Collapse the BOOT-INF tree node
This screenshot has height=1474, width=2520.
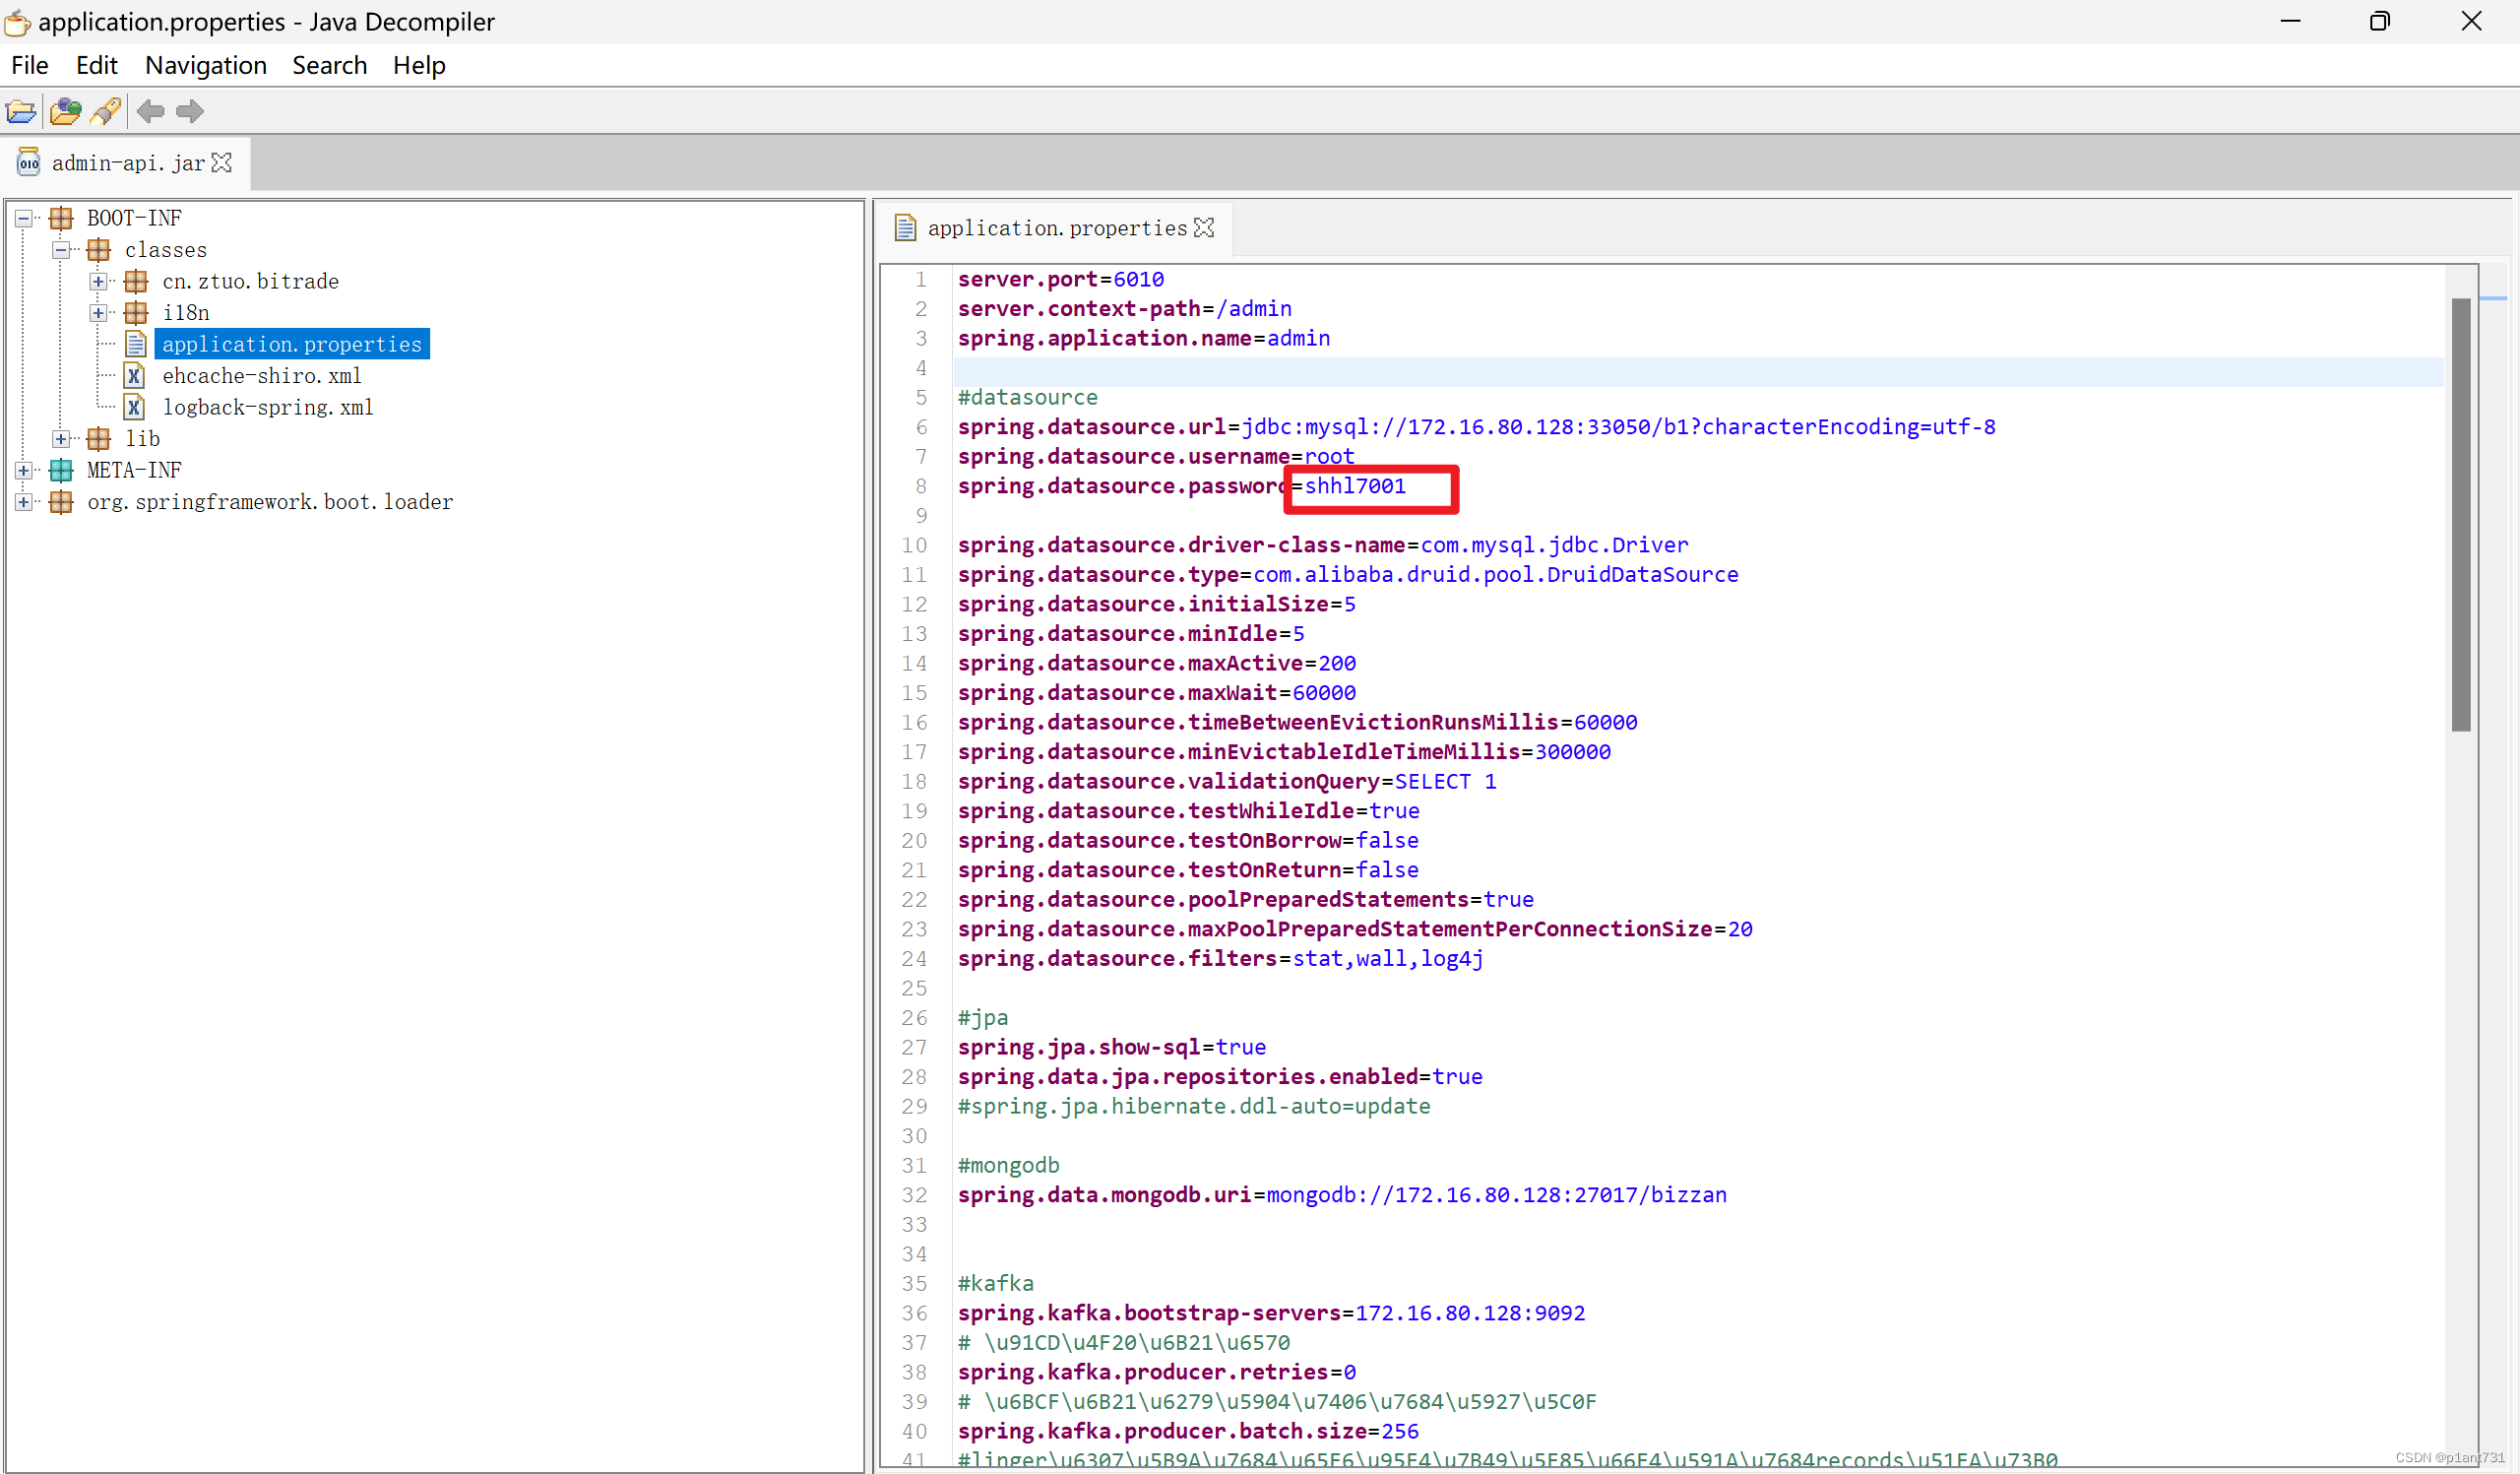click(24, 218)
